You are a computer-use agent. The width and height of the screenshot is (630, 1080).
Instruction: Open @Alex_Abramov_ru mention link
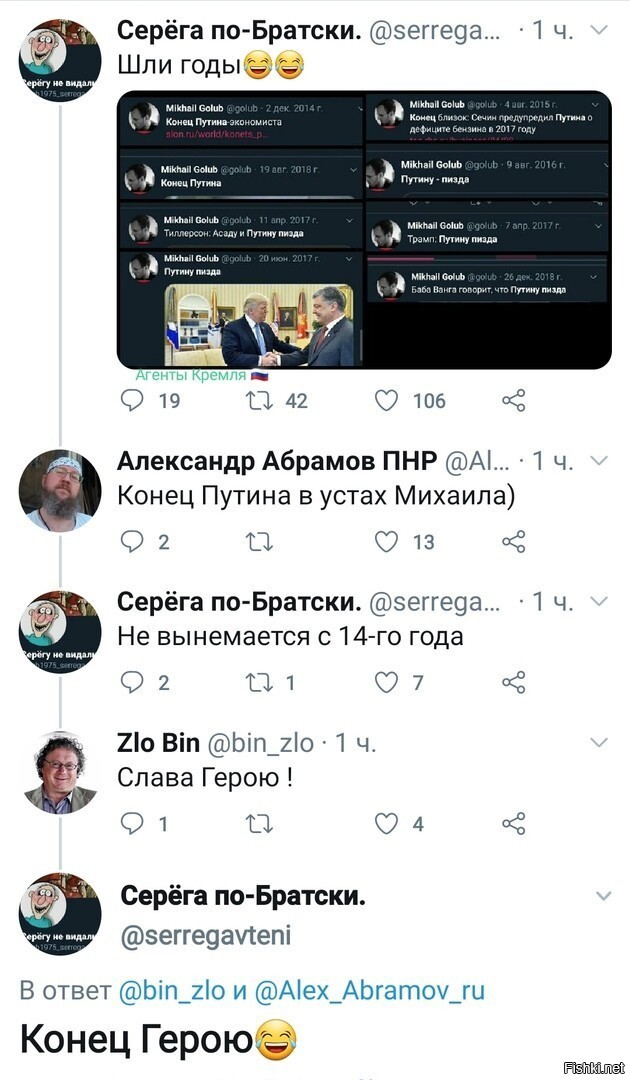click(370, 990)
